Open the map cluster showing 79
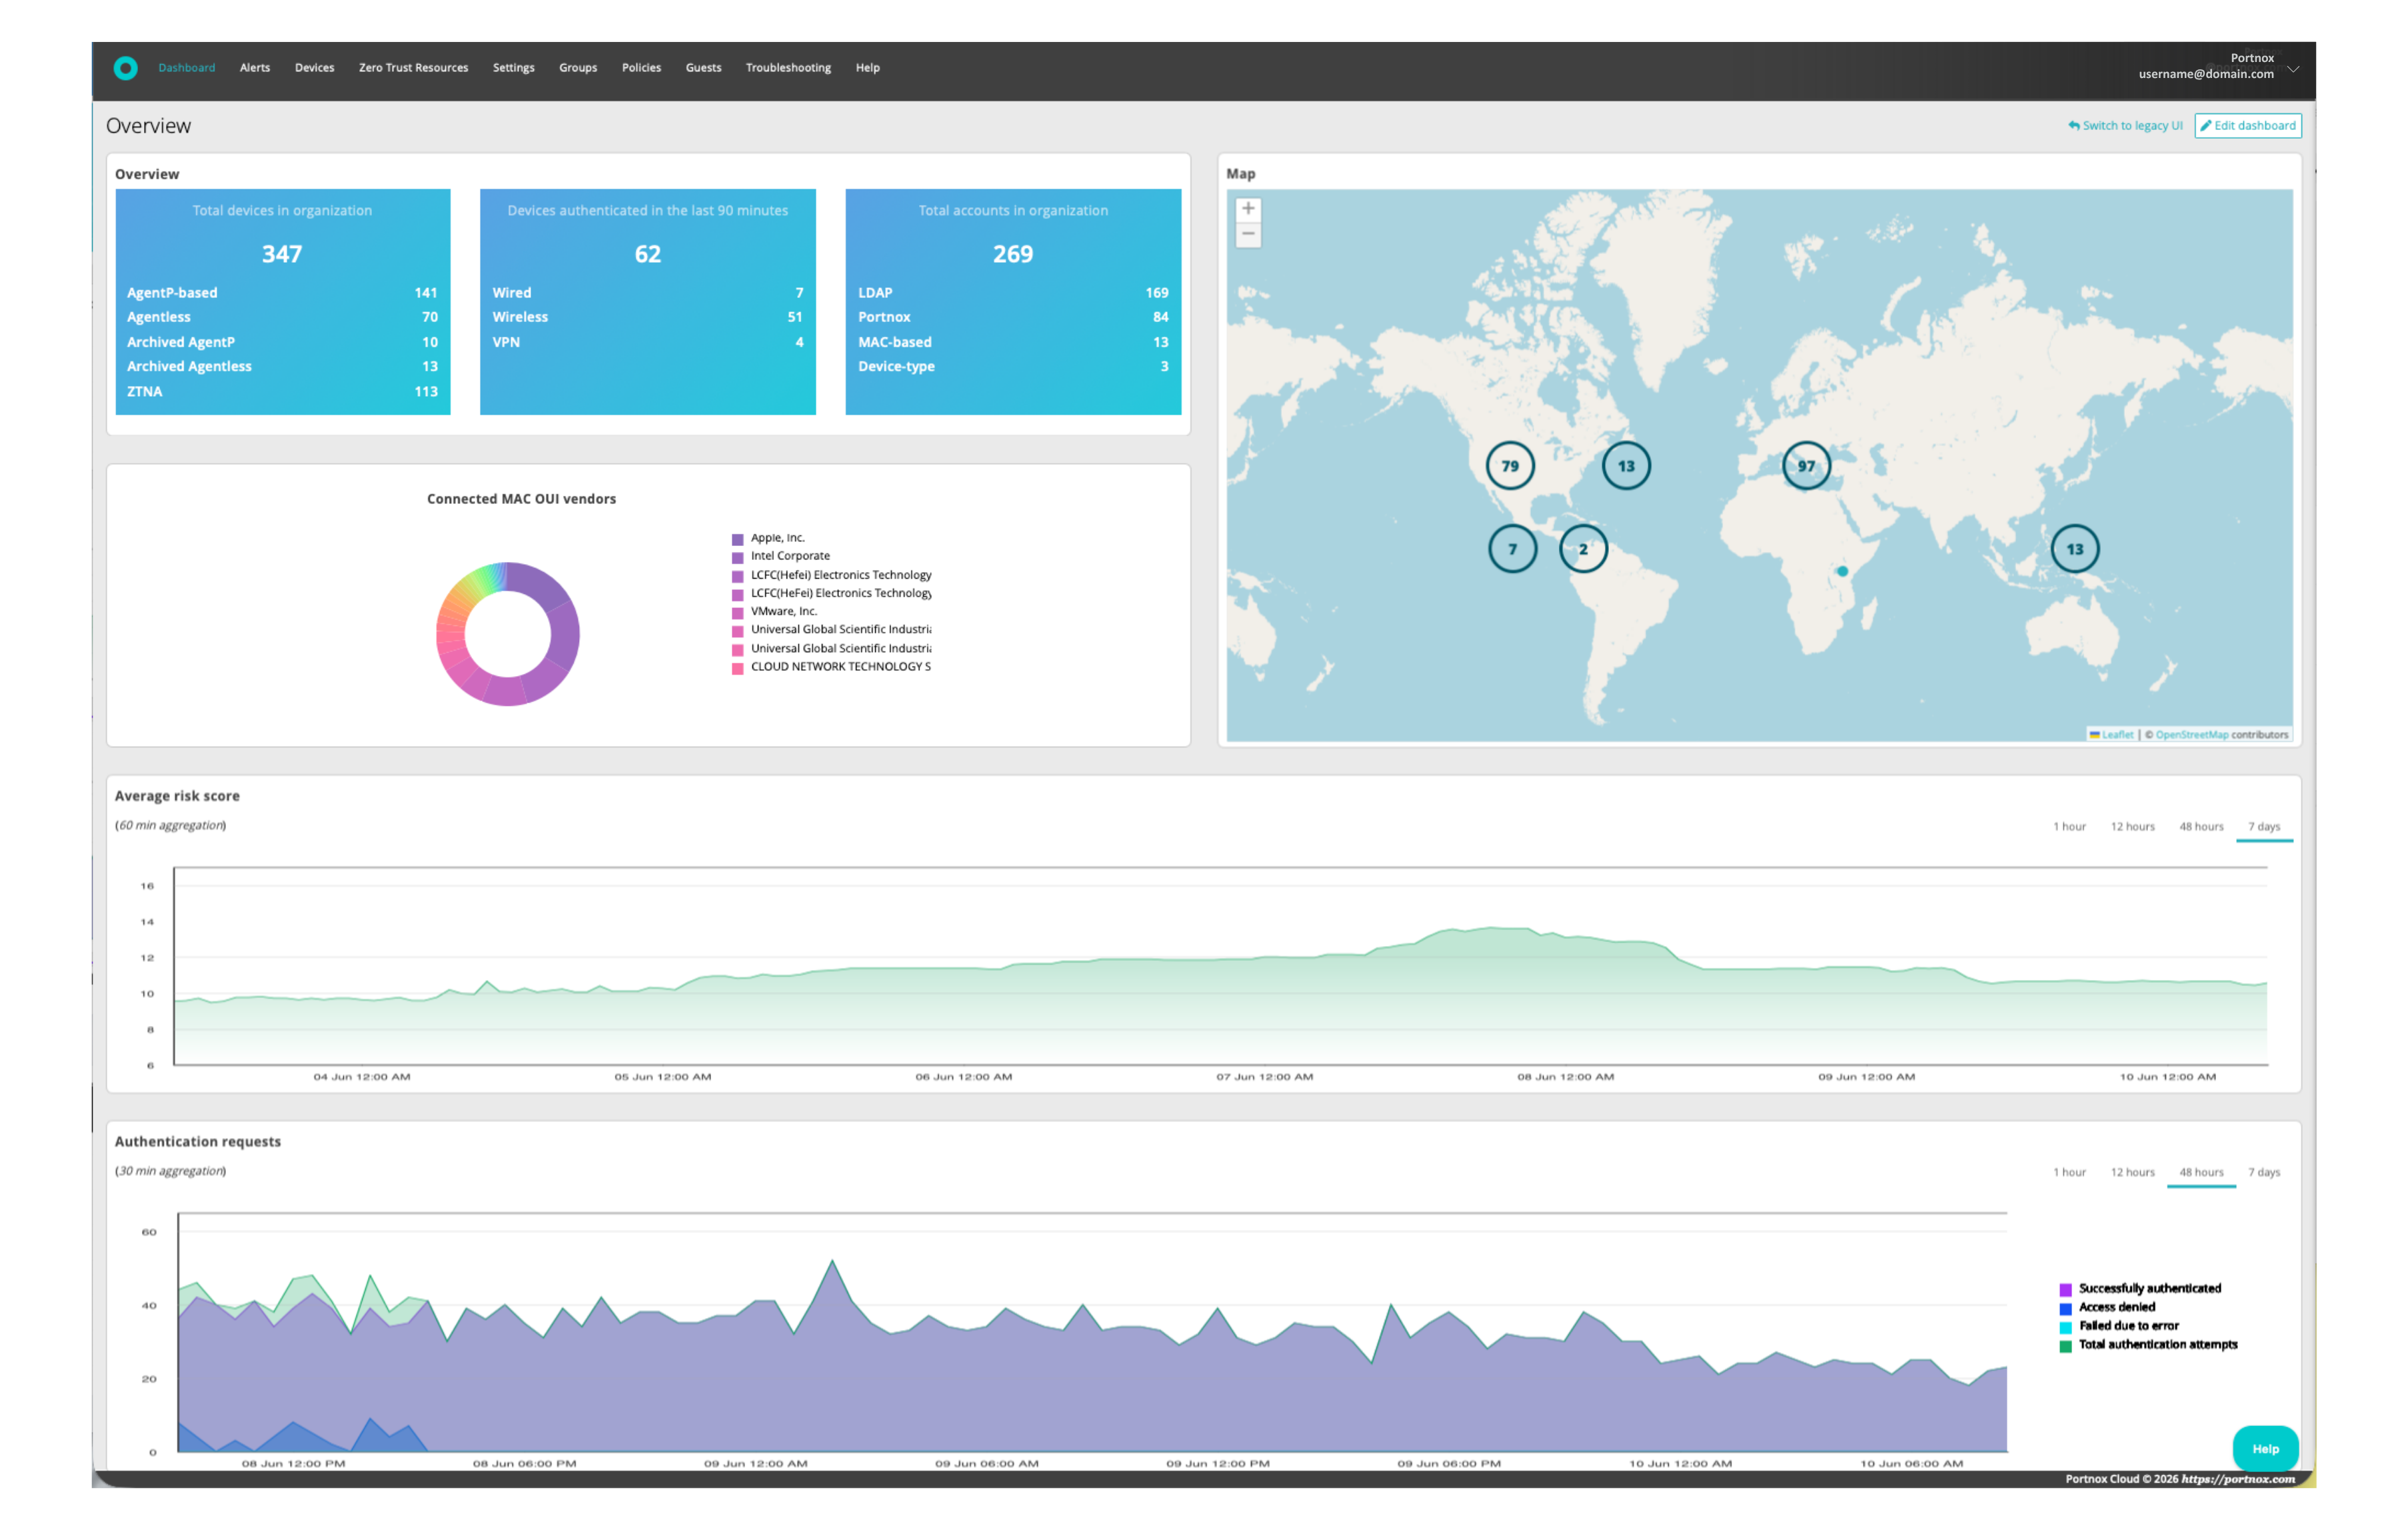 pos(1510,466)
